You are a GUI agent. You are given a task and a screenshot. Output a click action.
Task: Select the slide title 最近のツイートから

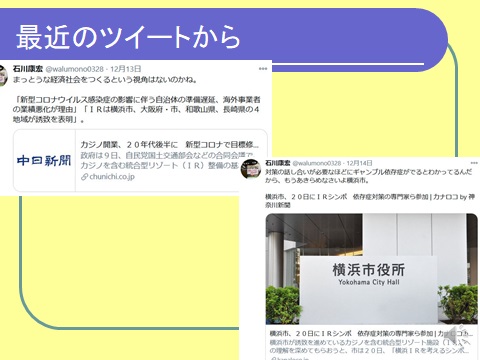128,37
